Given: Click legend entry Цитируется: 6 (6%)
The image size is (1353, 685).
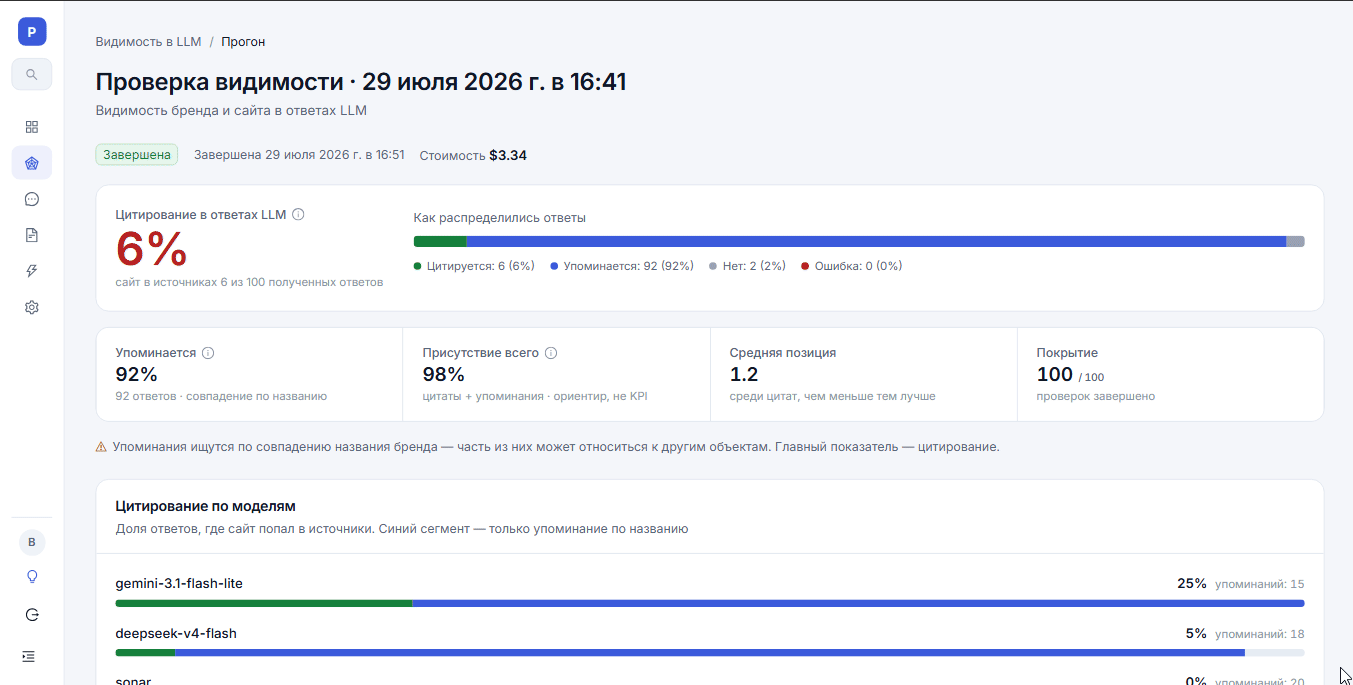Looking at the screenshot, I should pos(474,266).
